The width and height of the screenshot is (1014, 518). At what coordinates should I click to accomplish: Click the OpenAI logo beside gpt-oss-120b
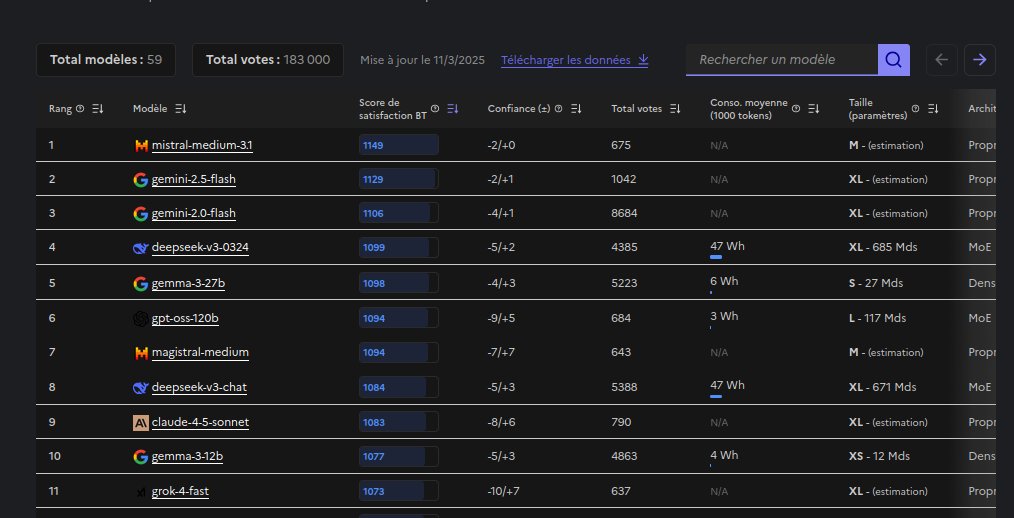pyautogui.click(x=141, y=318)
